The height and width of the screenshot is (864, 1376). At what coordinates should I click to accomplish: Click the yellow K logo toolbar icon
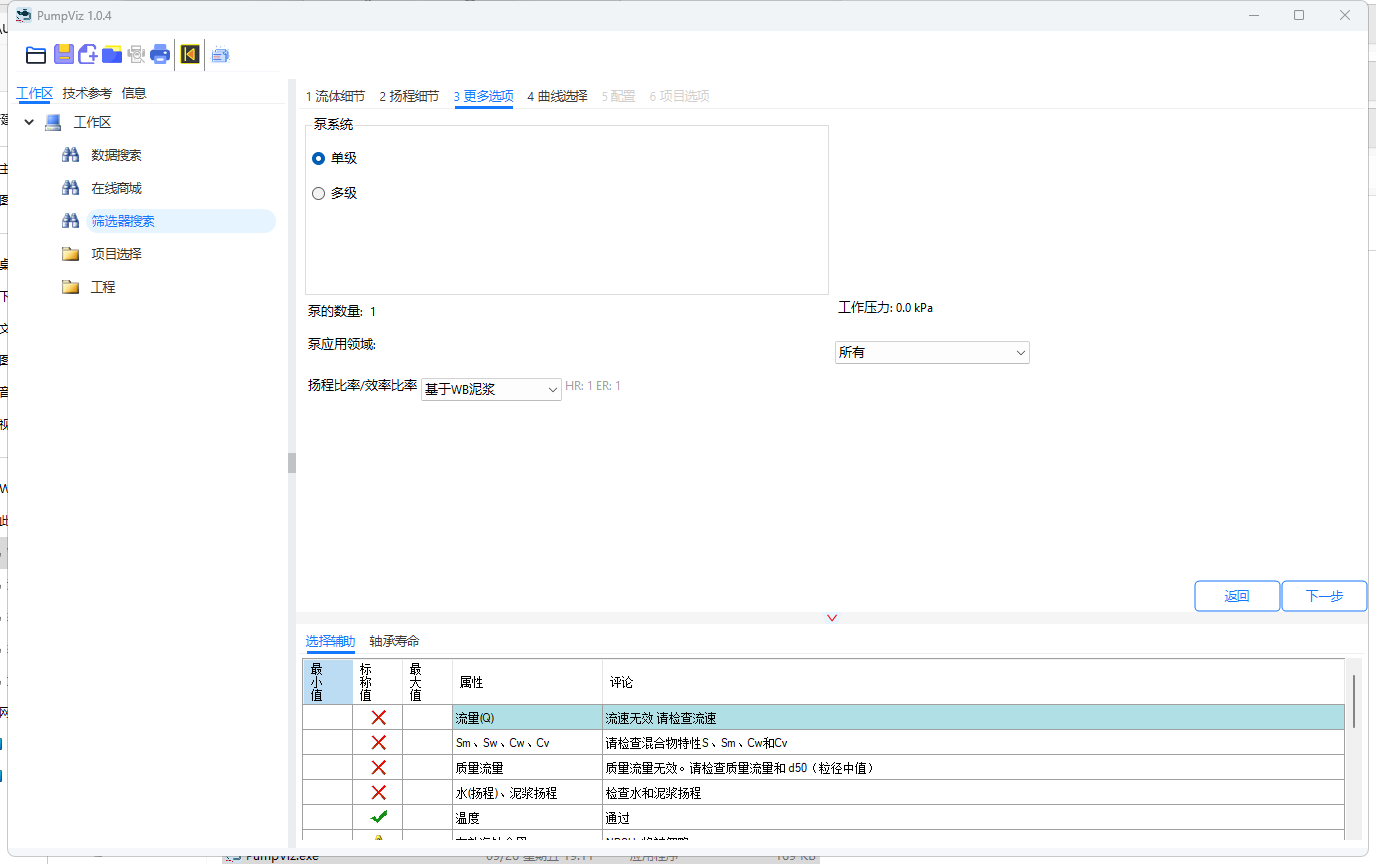tap(189, 54)
